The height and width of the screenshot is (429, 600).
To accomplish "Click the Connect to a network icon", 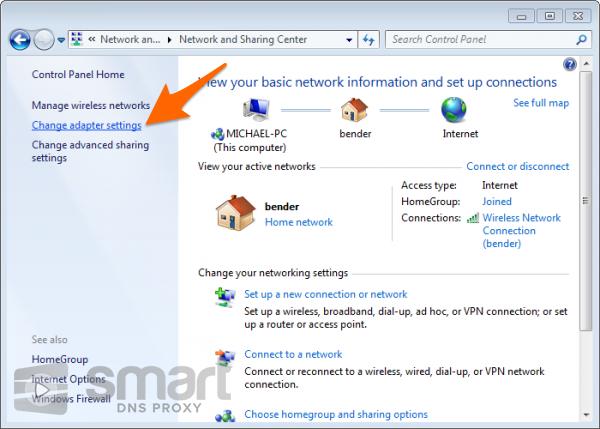I will point(225,357).
